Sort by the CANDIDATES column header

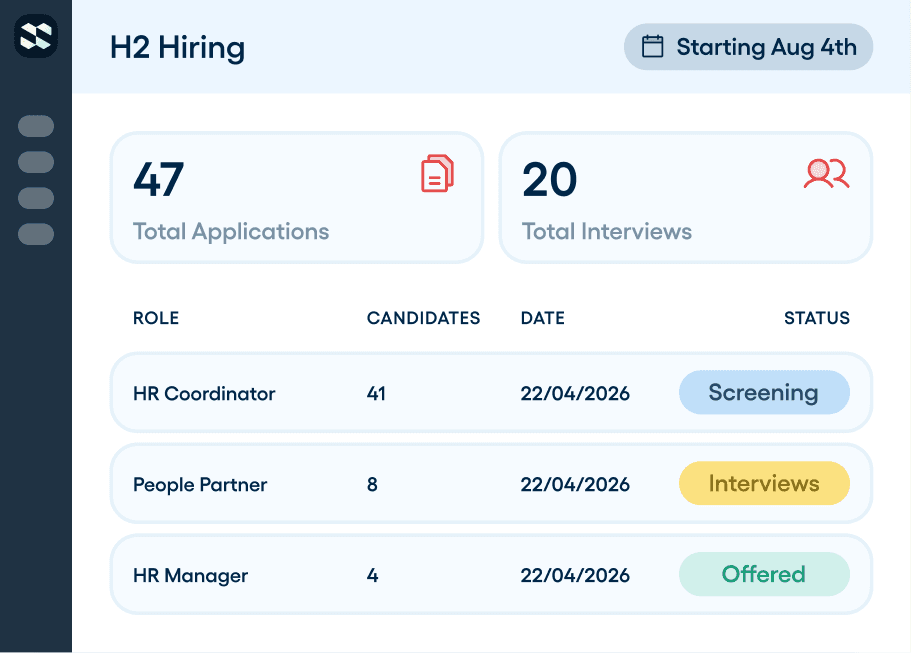tap(423, 318)
